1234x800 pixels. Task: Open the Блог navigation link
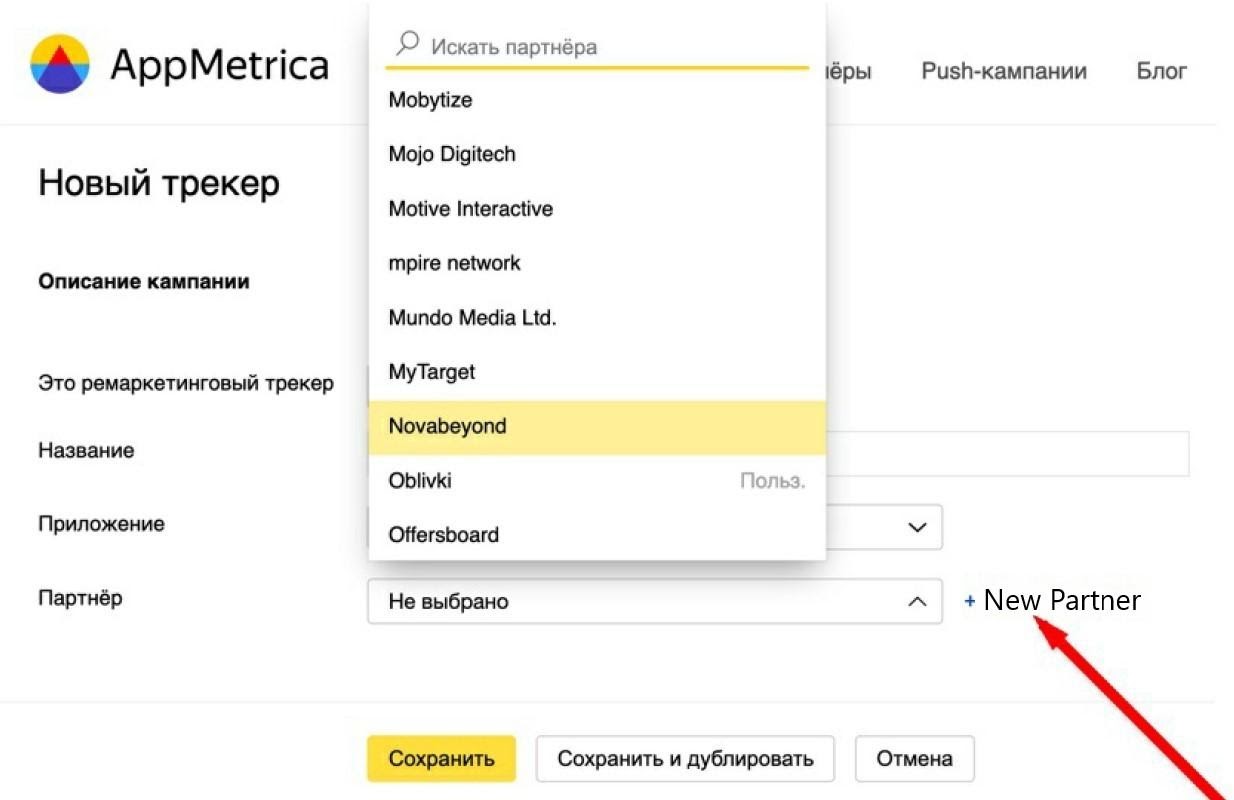pos(1162,71)
